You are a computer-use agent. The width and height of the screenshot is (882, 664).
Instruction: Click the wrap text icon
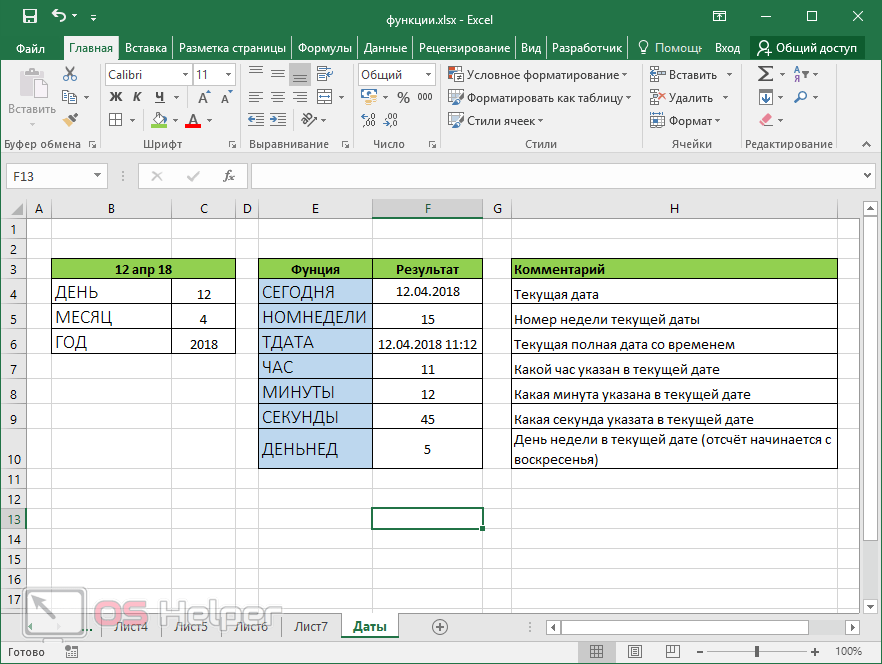[327, 74]
